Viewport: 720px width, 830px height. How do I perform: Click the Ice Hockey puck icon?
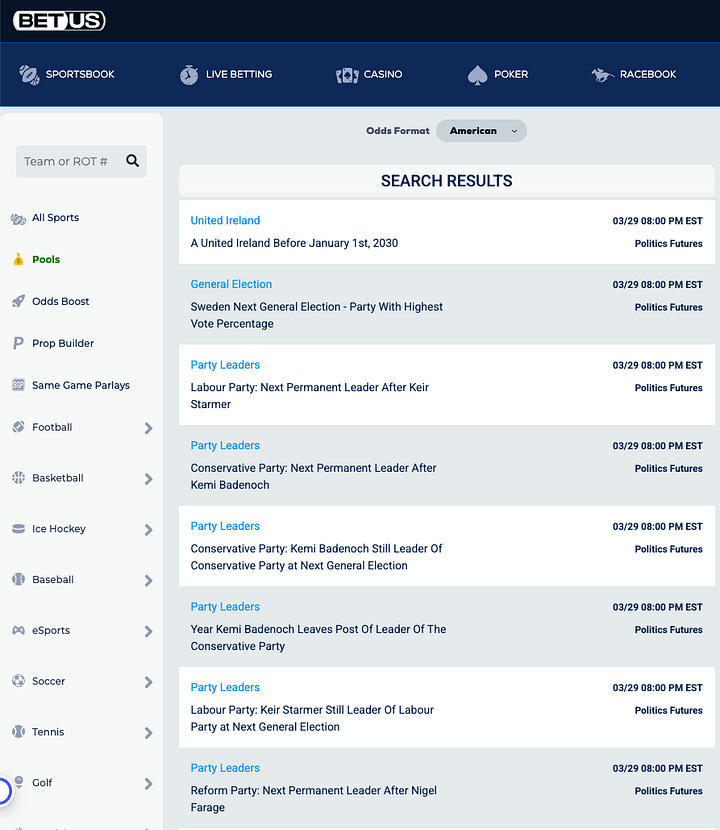(x=19, y=528)
